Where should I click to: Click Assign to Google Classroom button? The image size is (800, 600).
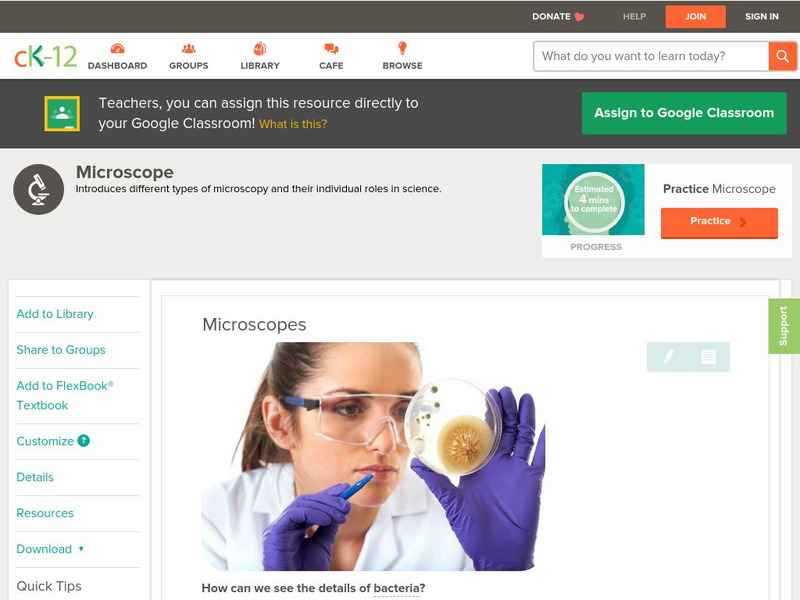pyautogui.click(x=684, y=113)
